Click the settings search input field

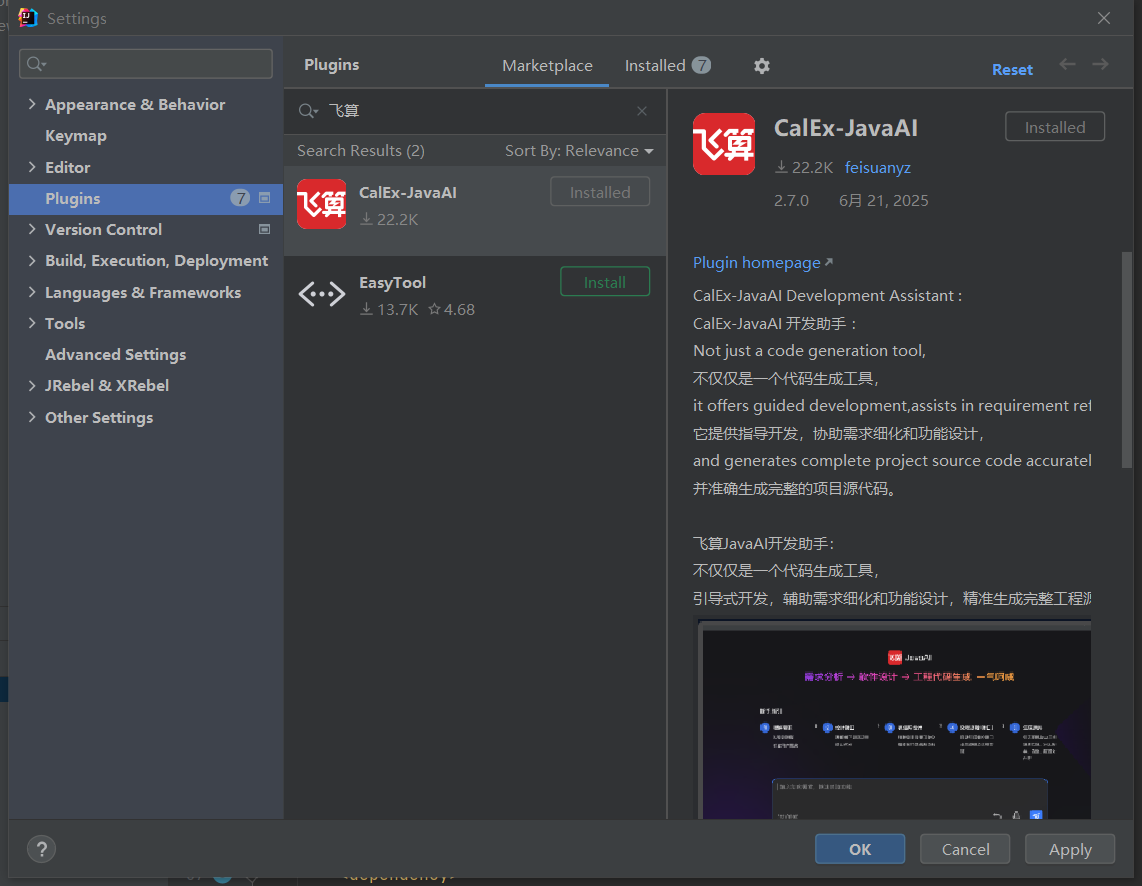[x=146, y=64]
